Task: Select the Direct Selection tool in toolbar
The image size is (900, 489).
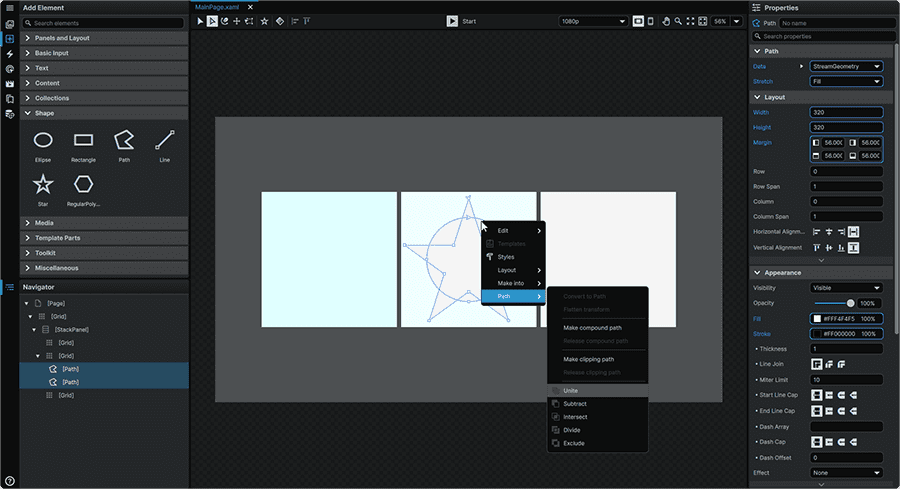Action: point(212,21)
